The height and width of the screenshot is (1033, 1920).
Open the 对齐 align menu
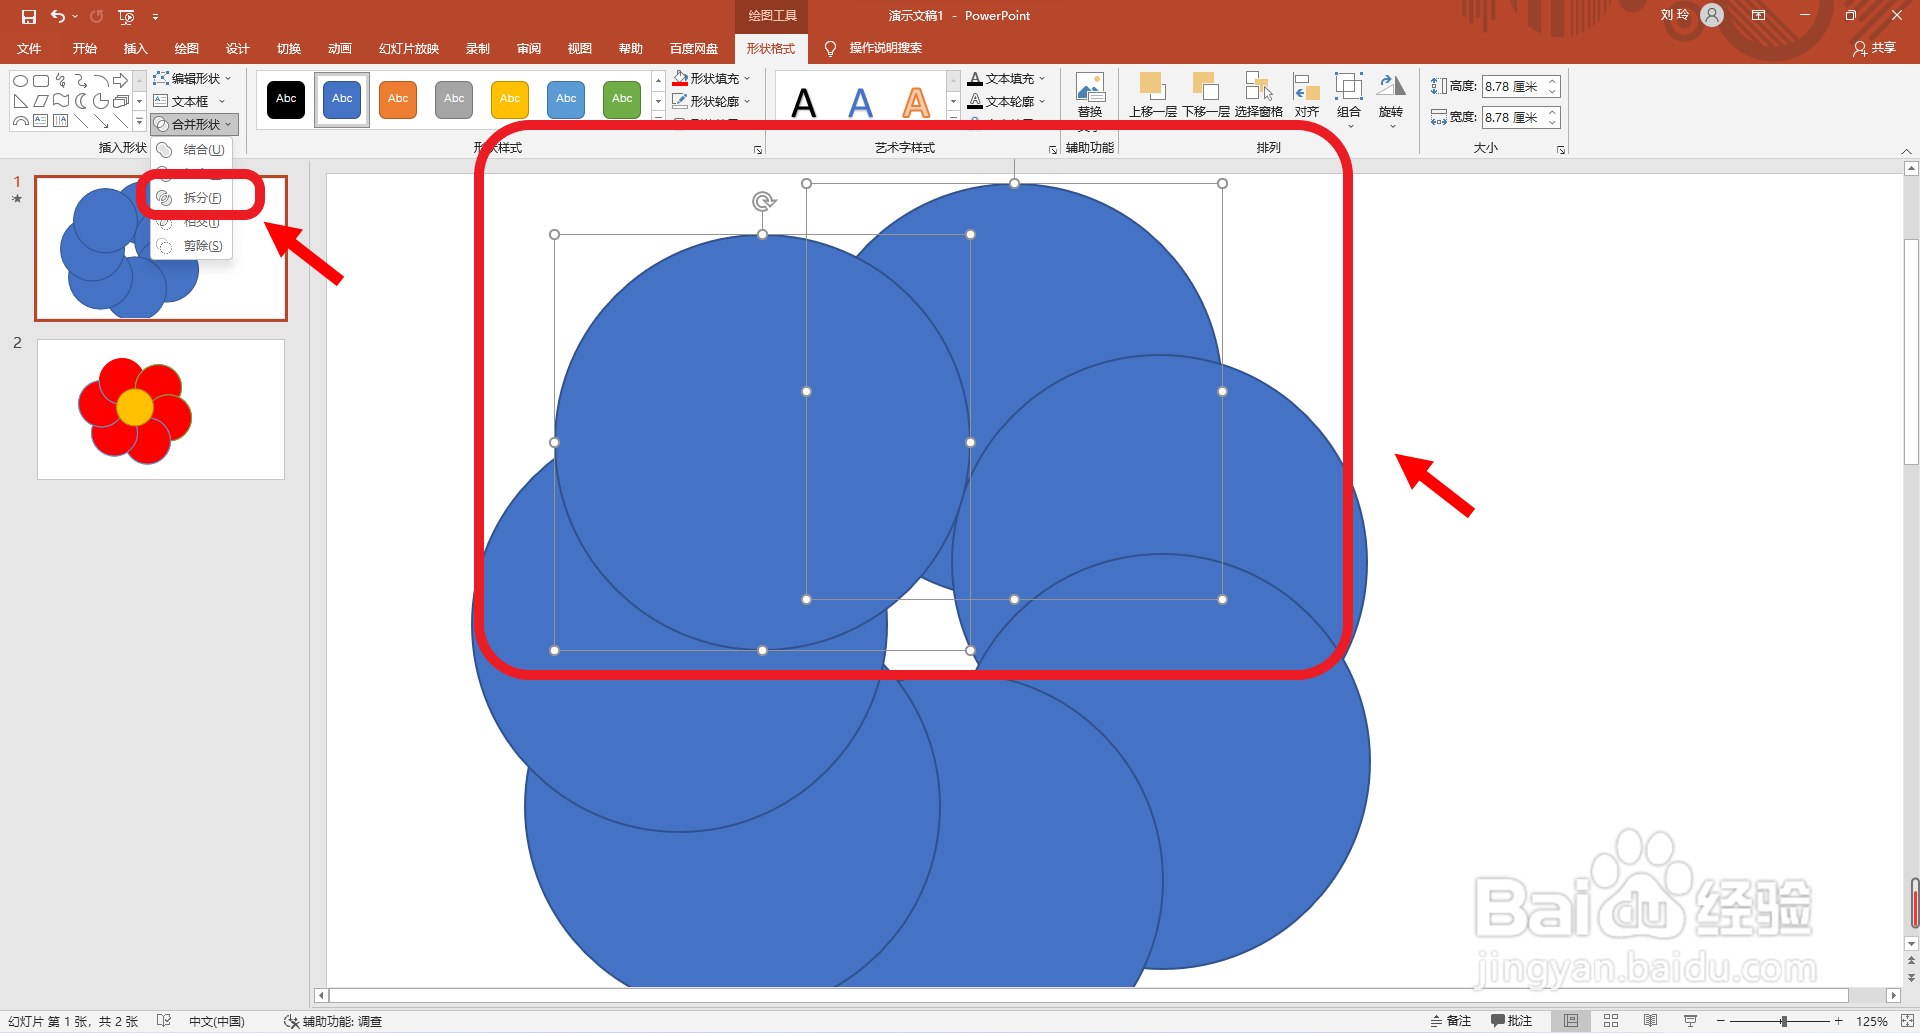[x=1306, y=96]
